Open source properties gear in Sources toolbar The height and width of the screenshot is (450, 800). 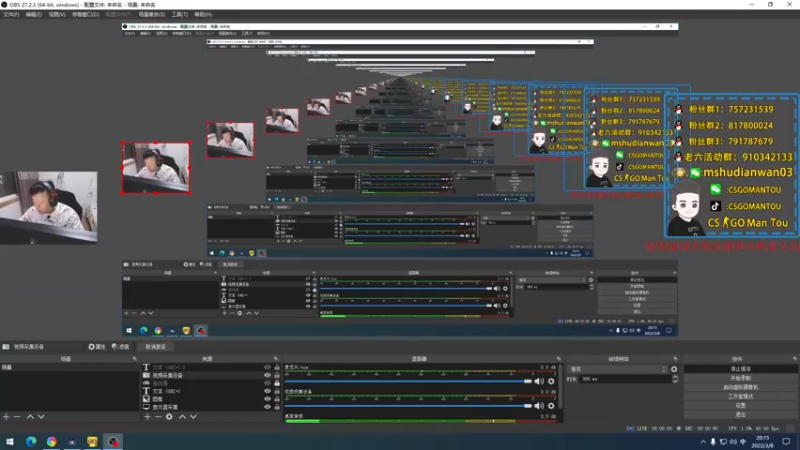169,417
